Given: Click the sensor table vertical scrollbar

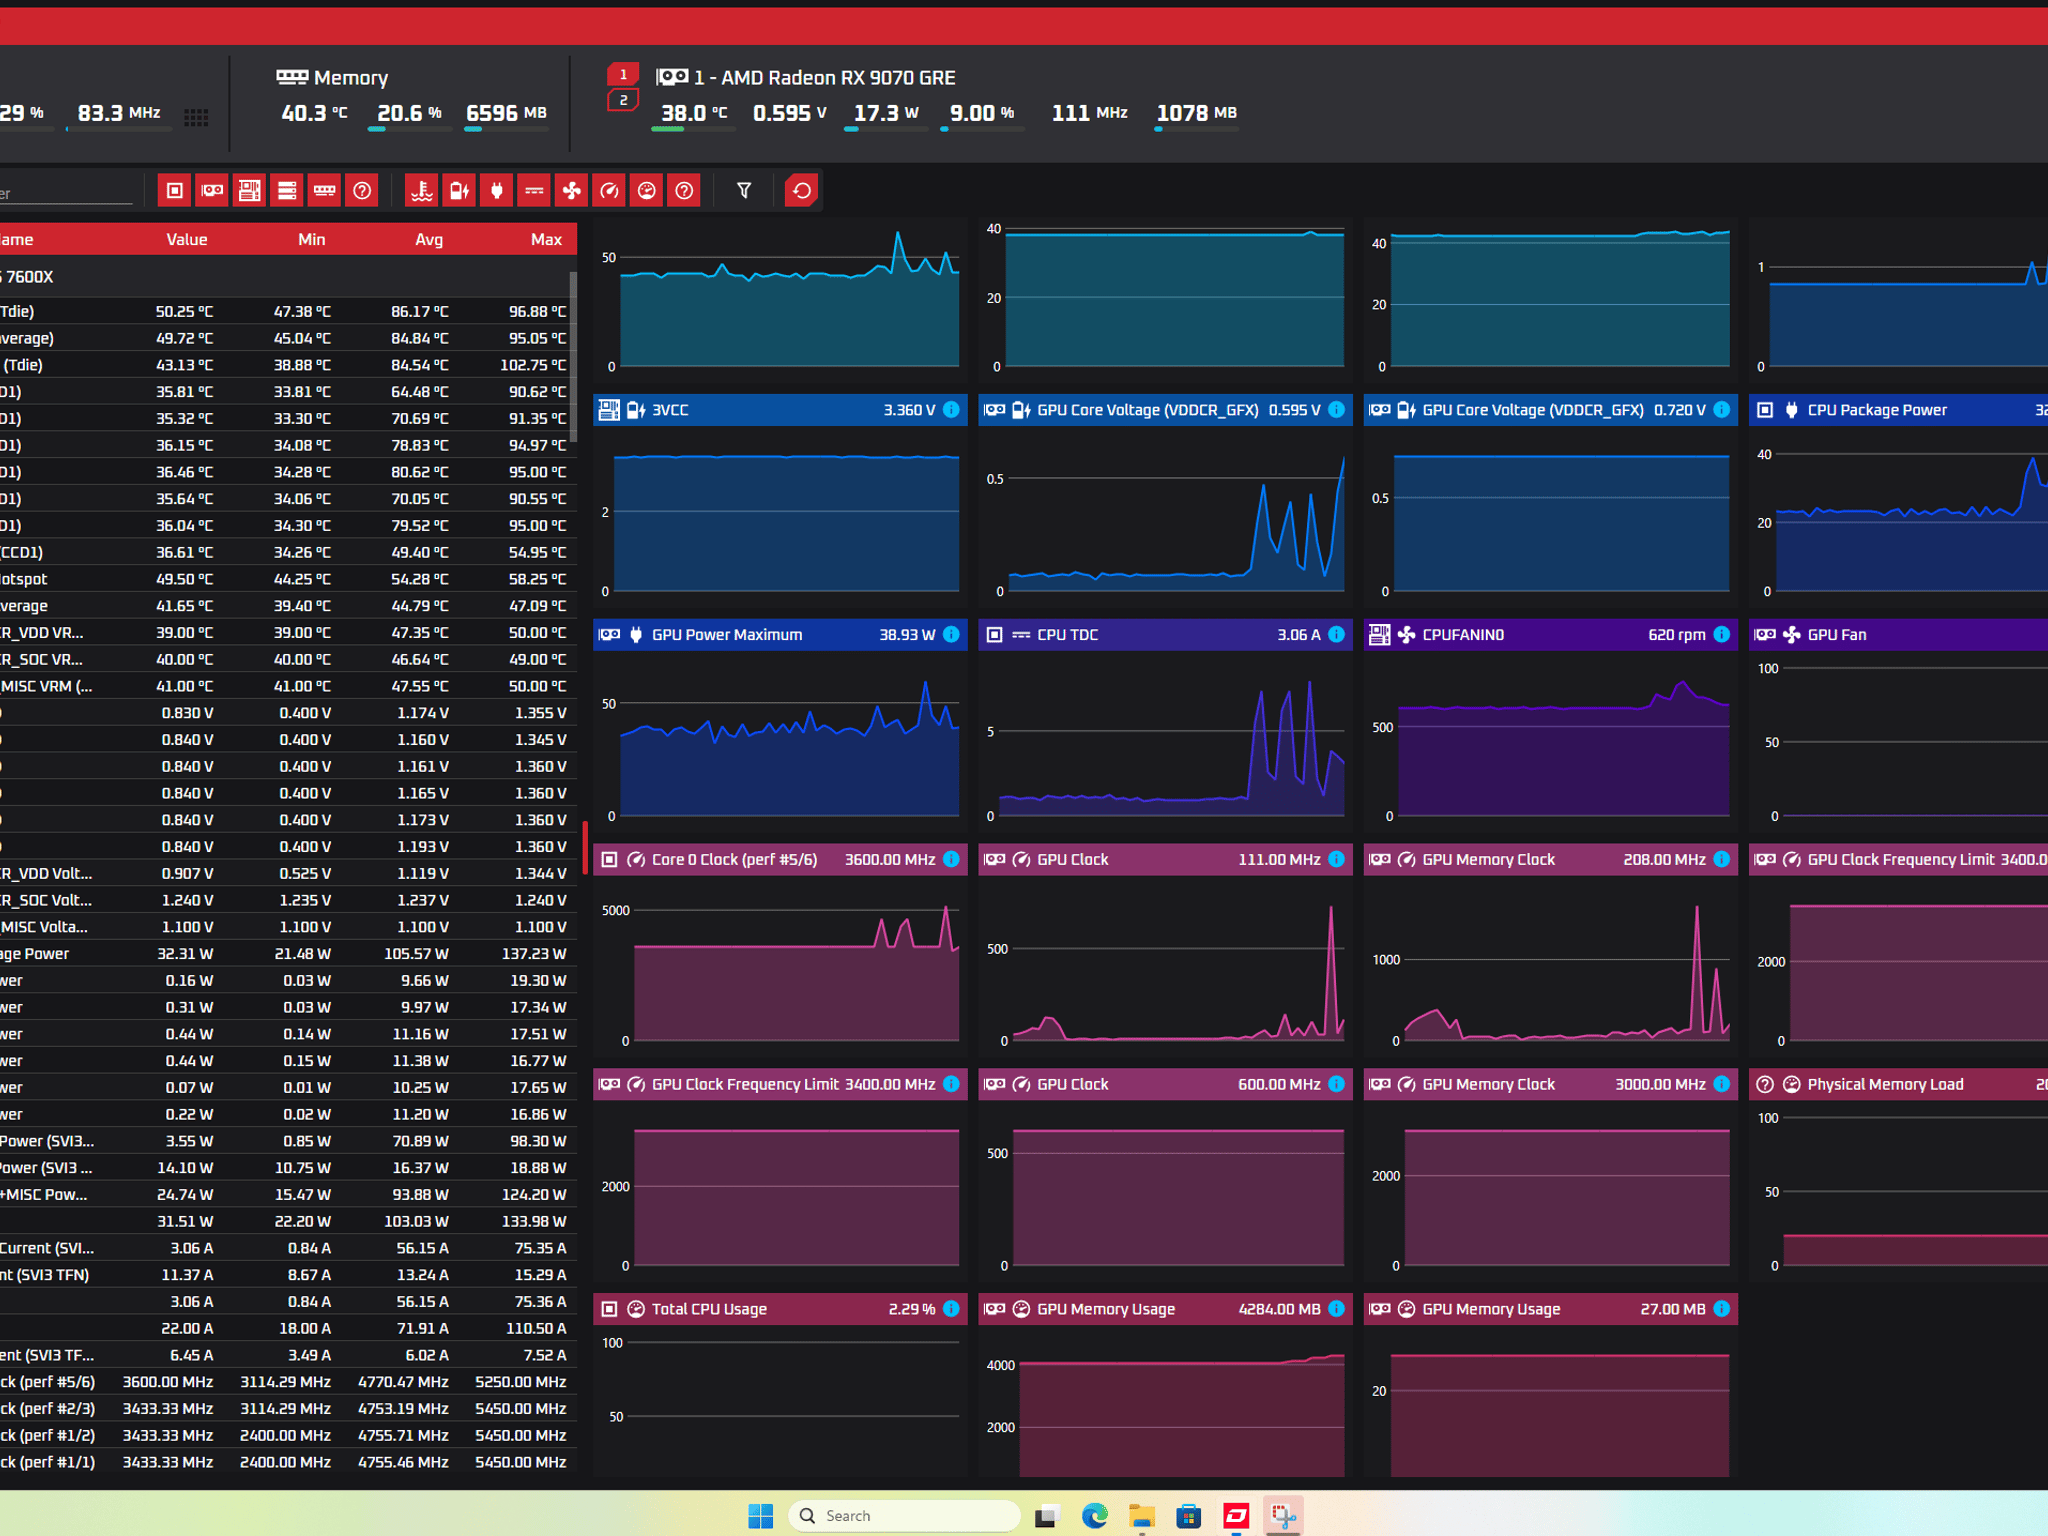Looking at the screenshot, I should pos(573,355).
